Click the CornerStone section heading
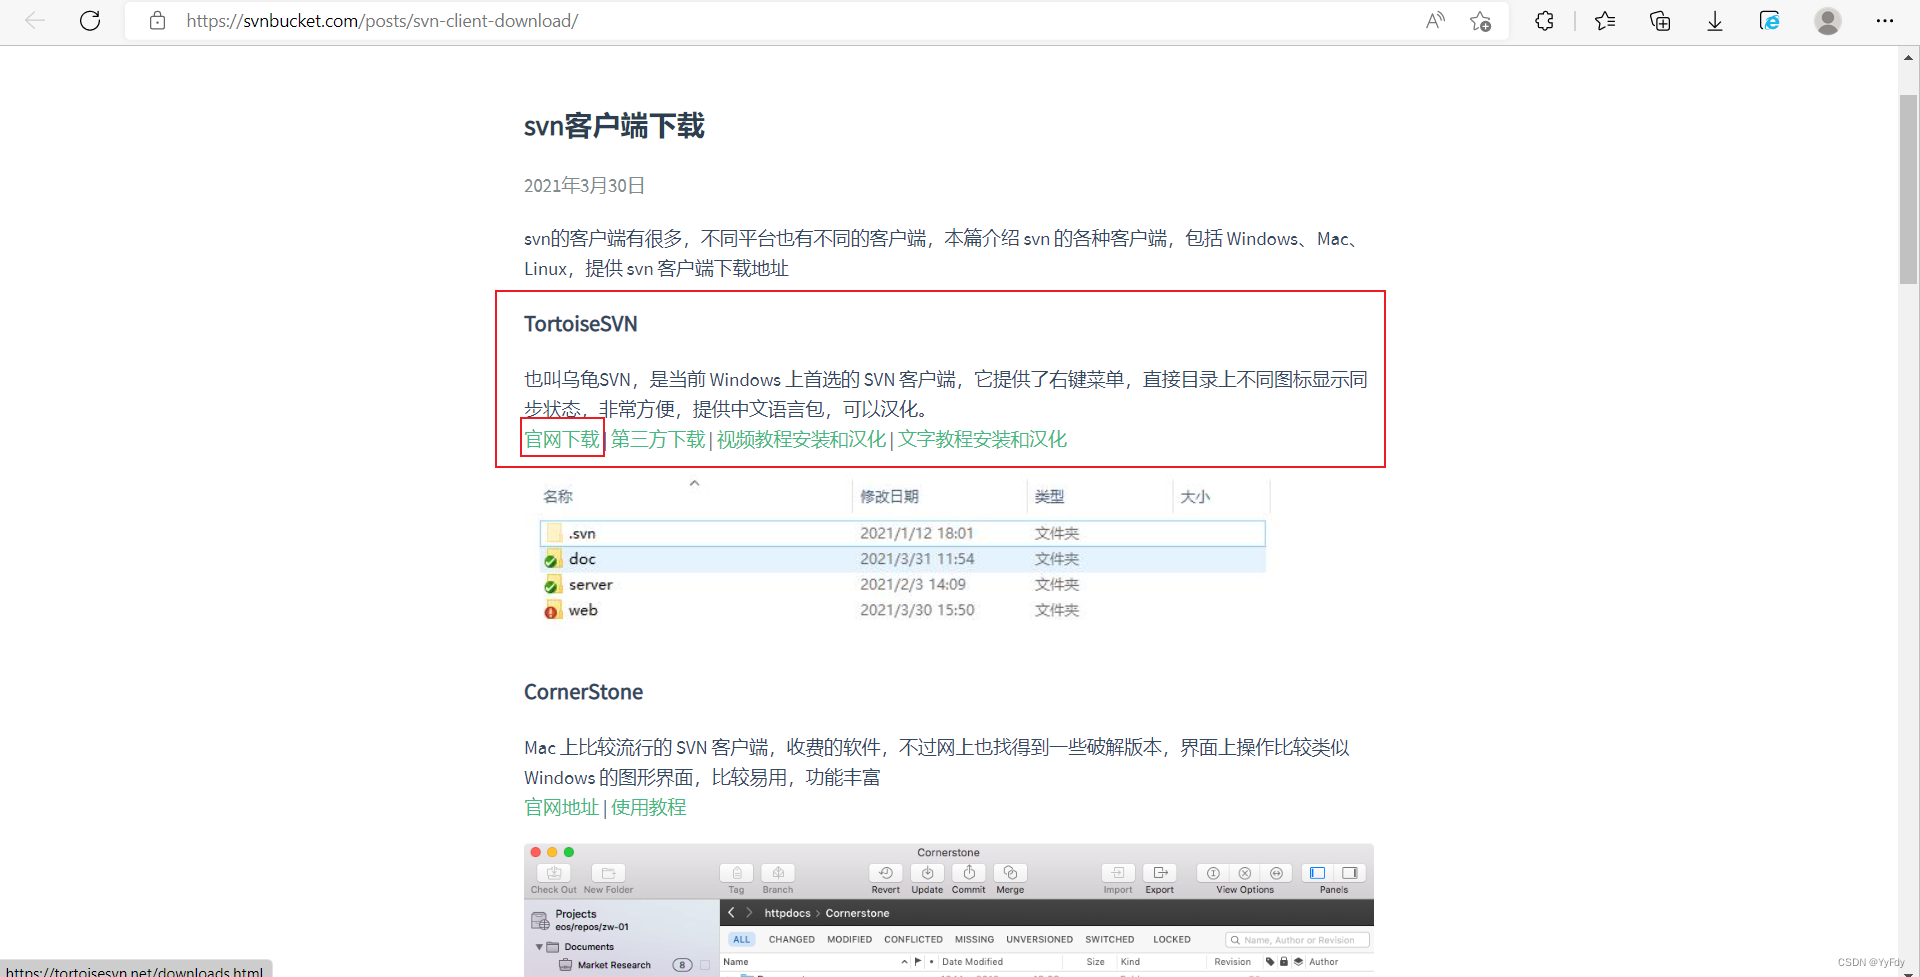 click(583, 692)
